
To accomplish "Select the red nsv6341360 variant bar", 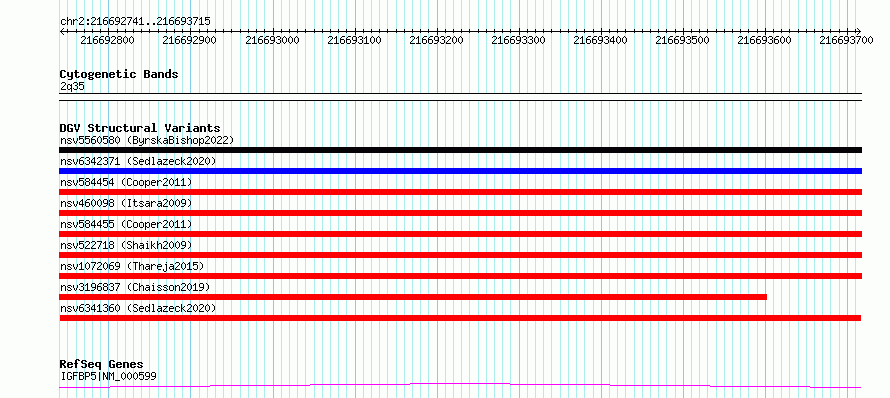I will click(460, 318).
